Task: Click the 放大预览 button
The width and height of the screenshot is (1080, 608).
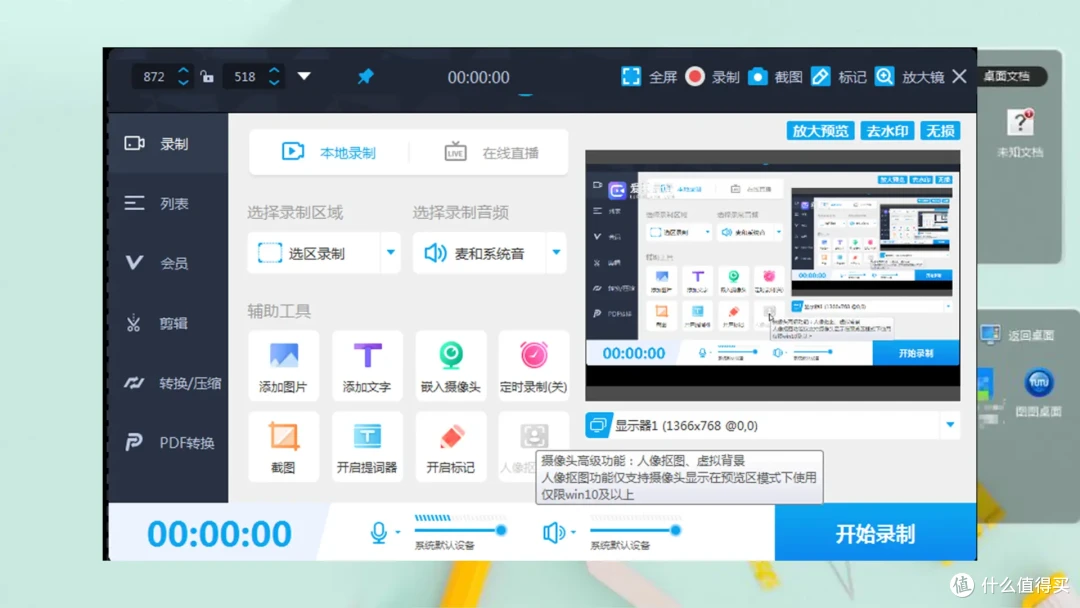Action: click(820, 131)
